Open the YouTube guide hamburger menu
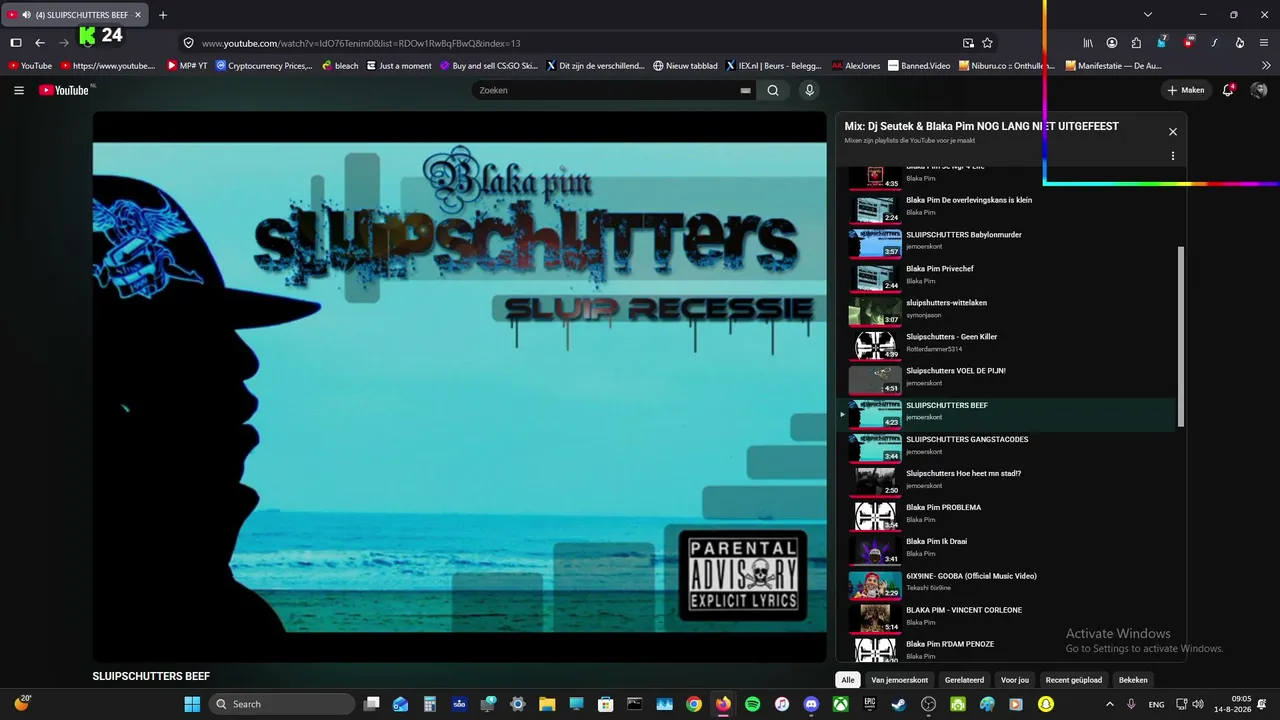 (19, 90)
